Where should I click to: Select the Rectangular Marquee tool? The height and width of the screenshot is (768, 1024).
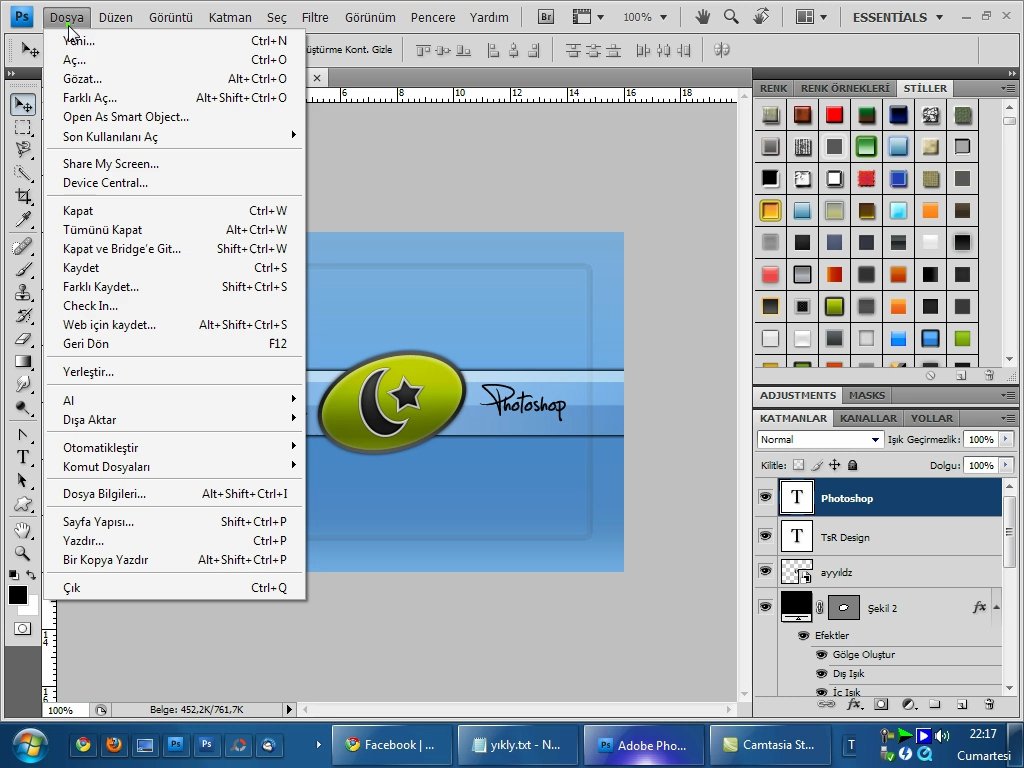pos(23,127)
